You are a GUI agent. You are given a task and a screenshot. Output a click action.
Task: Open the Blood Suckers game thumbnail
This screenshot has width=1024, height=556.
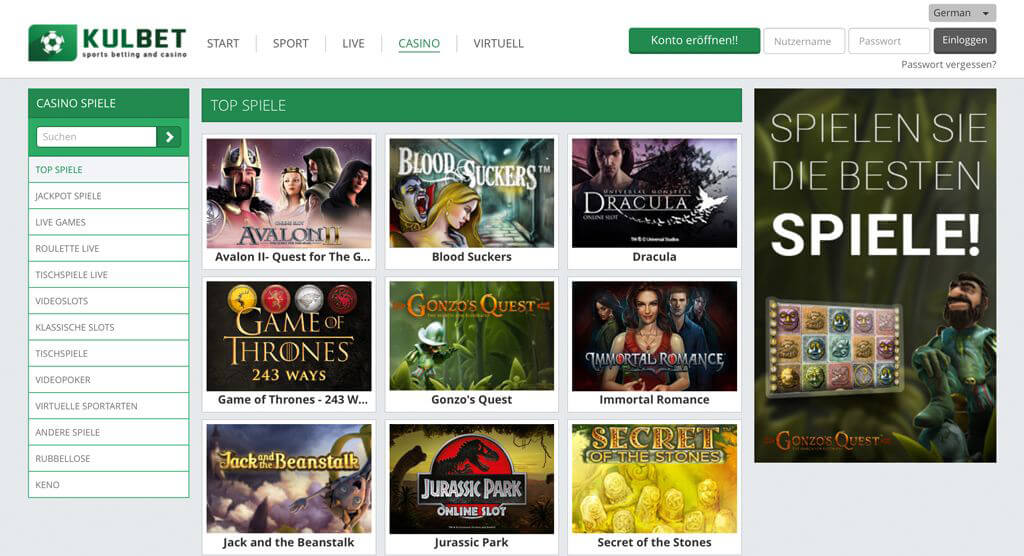(472, 193)
